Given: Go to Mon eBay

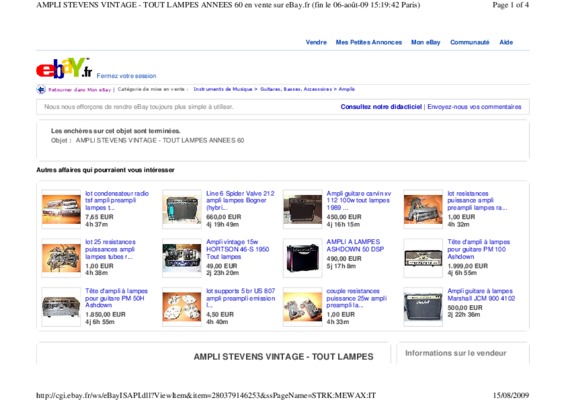Looking at the screenshot, I should (426, 42).
